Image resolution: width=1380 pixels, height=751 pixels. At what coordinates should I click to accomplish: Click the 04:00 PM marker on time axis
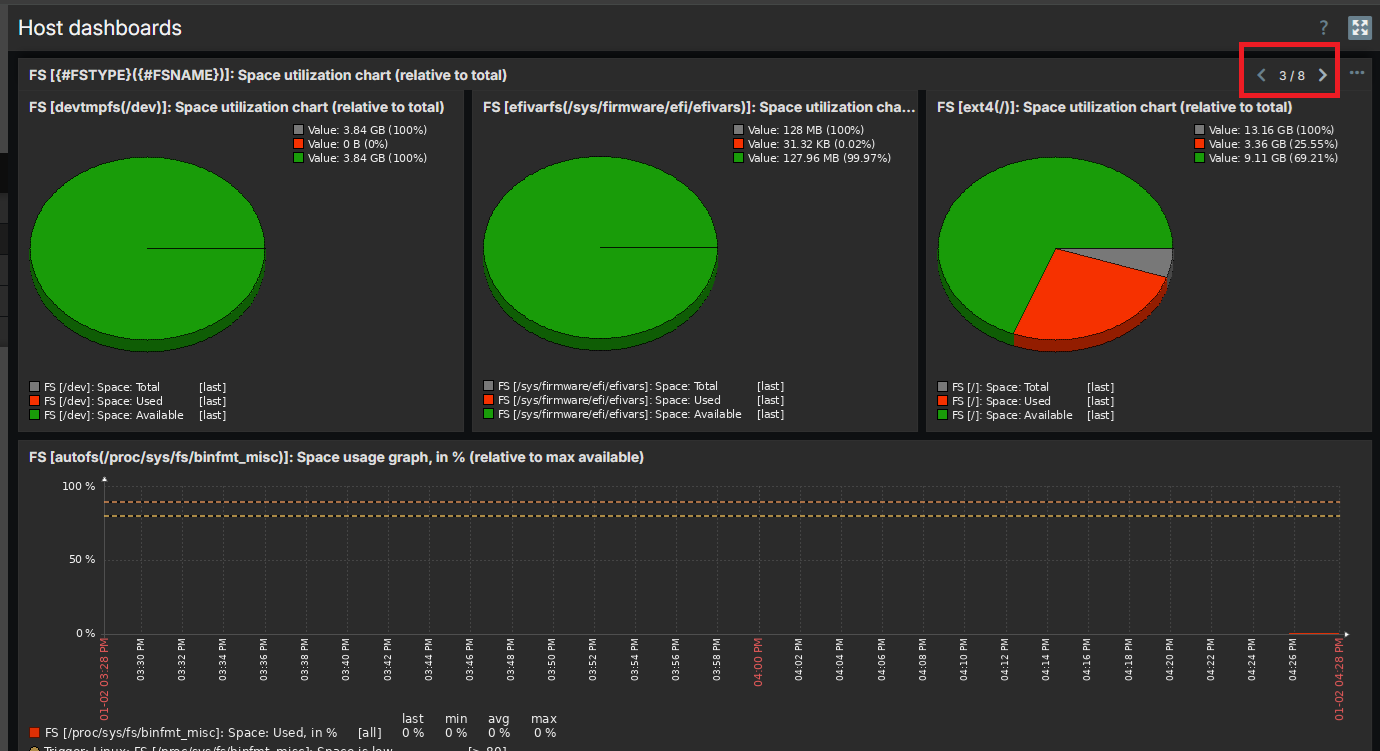pos(758,661)
